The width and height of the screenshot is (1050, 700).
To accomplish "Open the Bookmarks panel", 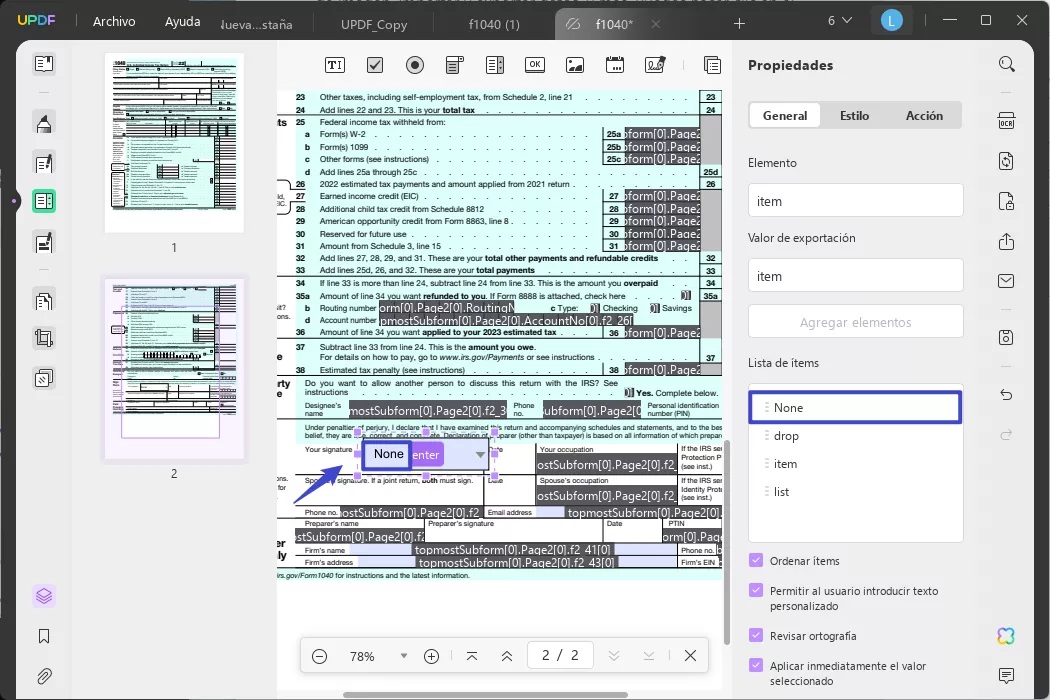I will pyautogui.click(x=44, y=636).
